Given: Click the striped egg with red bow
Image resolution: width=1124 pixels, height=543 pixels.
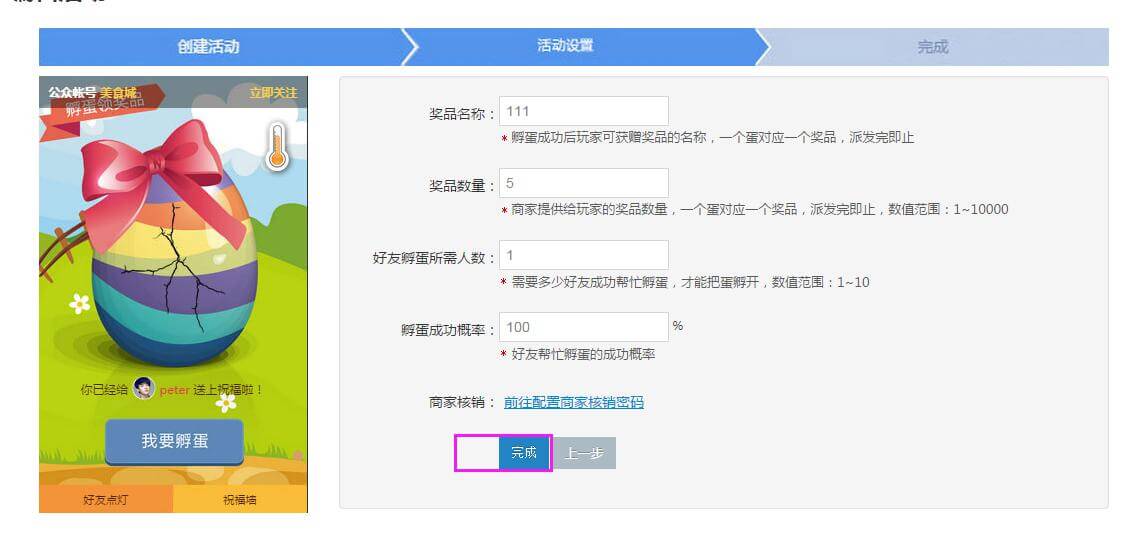Looking at the screenshot, I should pyautogui.click(x=172, y=244).
